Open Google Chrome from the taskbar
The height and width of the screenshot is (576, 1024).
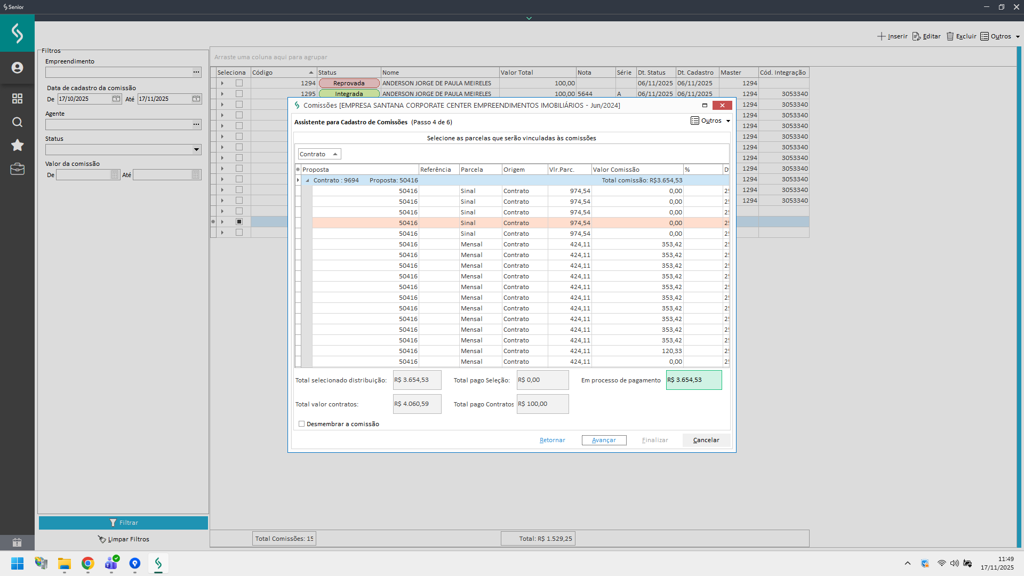88,564
